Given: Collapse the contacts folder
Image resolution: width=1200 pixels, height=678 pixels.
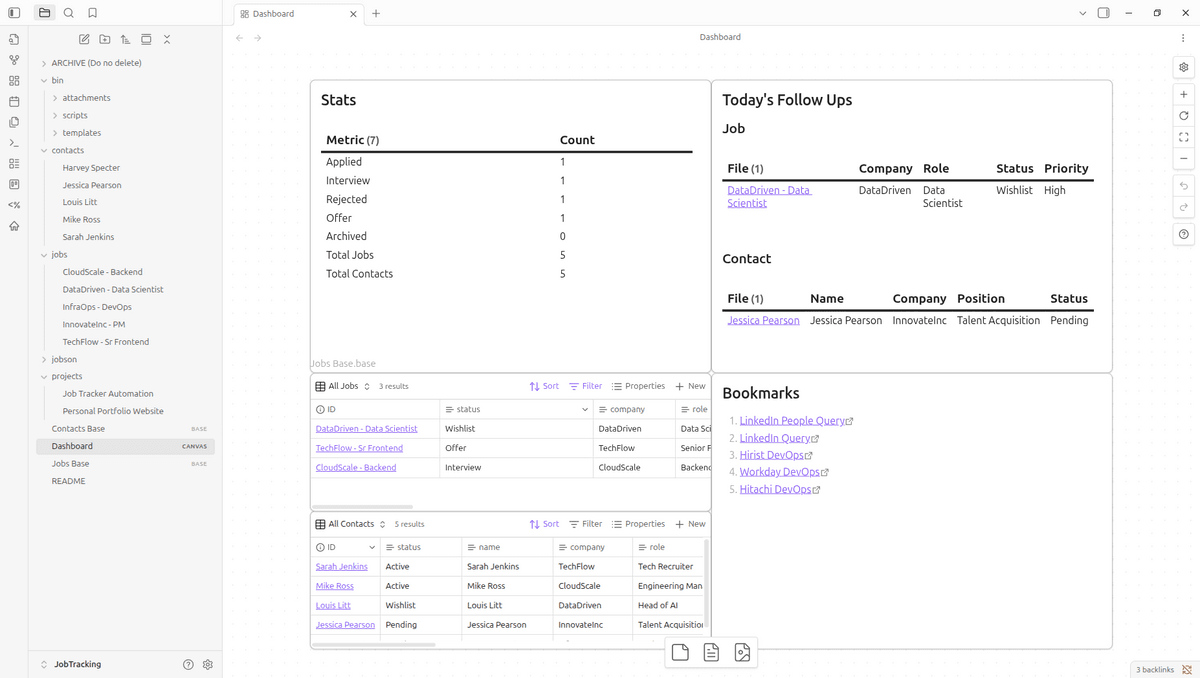Looking at the screenshot, I should (x=44, y=150).
